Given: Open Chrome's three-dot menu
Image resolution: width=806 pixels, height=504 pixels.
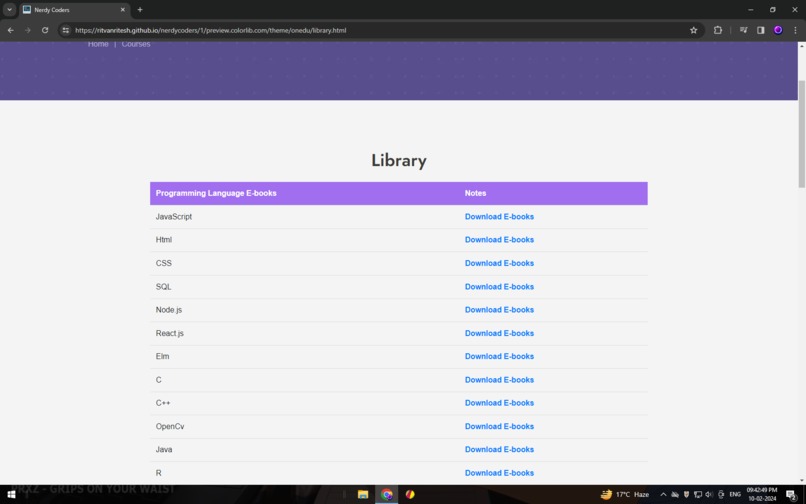Looking at the screenshot, I should pos(795,30).
